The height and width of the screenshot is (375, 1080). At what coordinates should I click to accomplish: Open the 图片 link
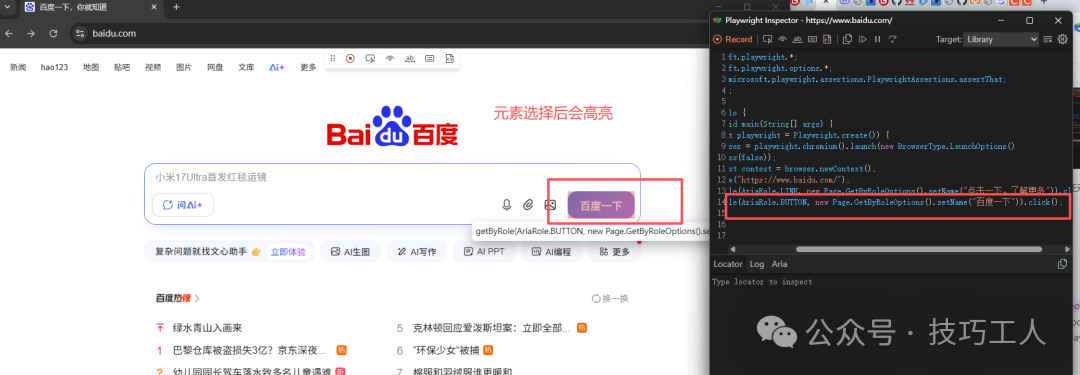pyautogui.click(x=184, y=68)
